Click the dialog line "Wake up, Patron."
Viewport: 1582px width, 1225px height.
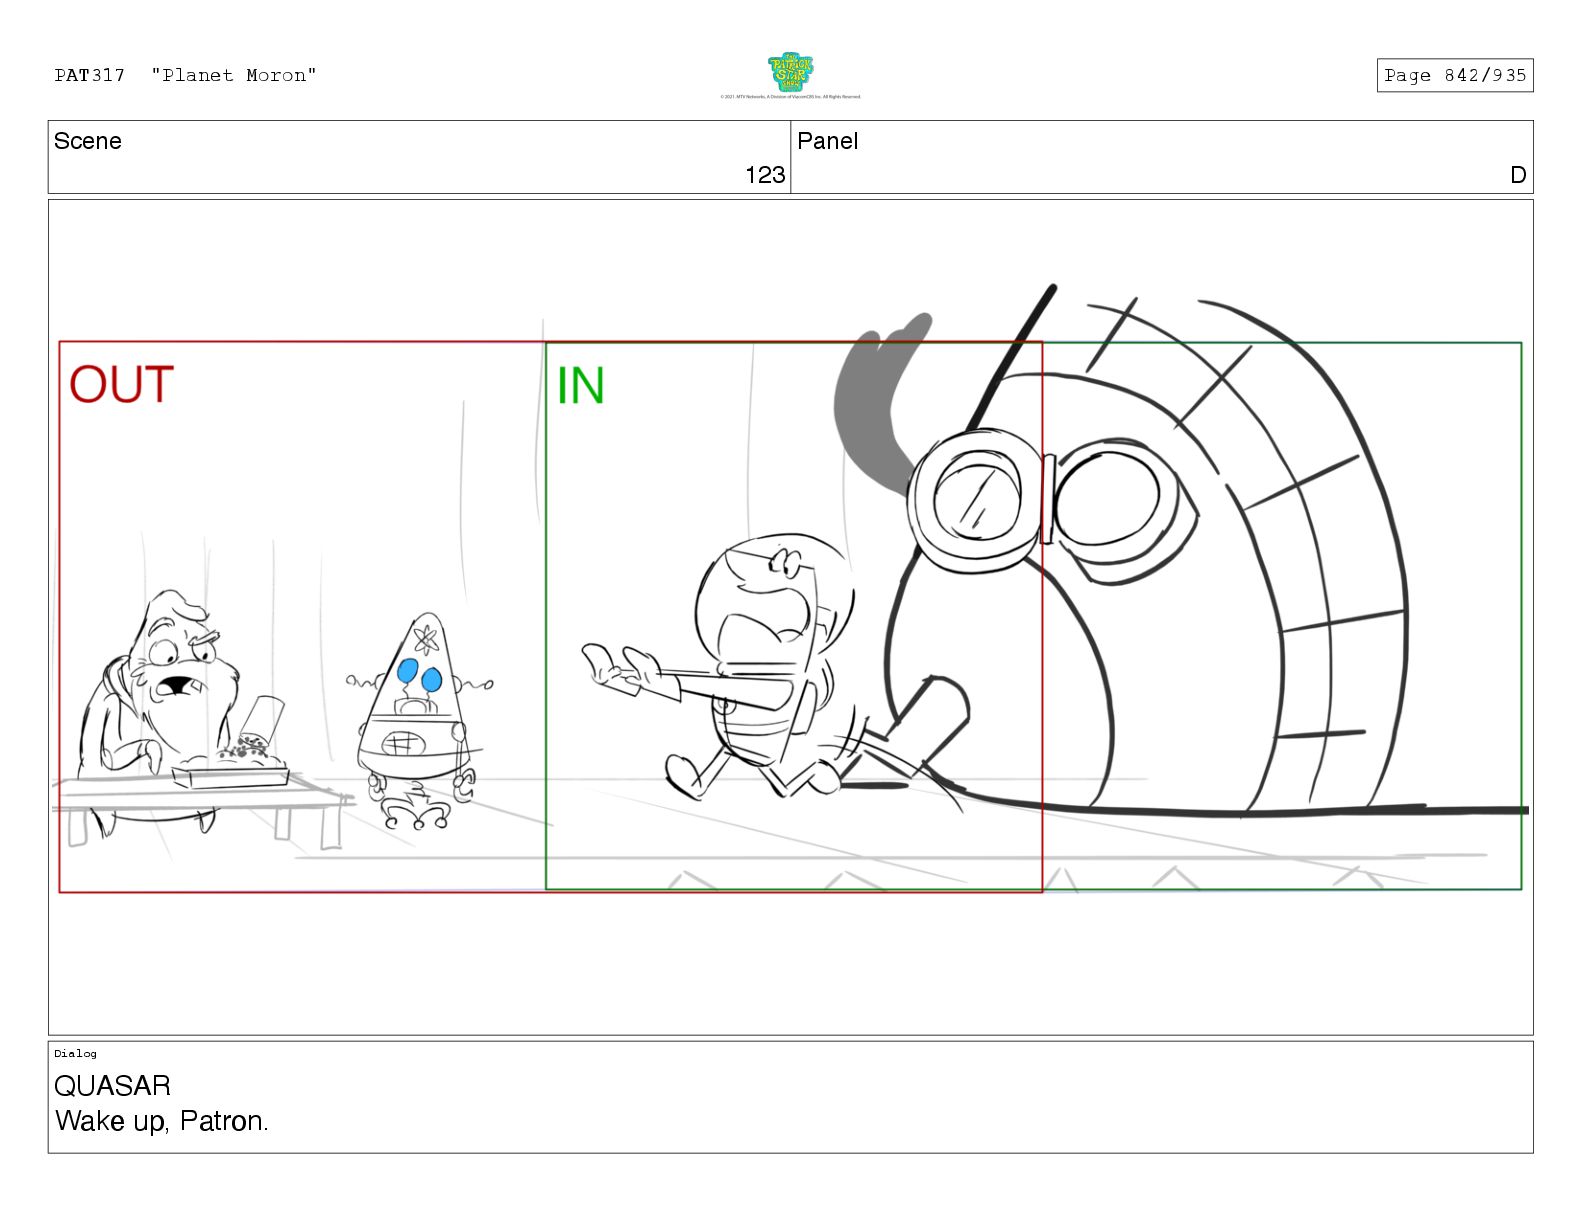162,1121
